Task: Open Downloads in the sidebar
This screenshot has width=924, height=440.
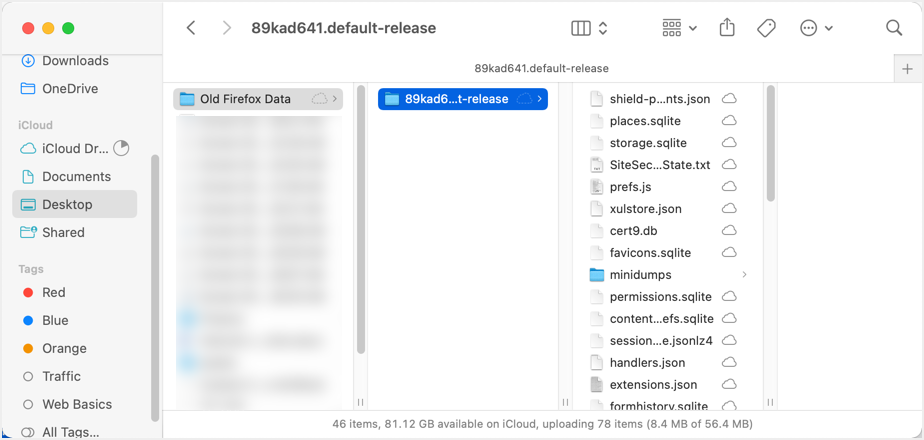Action: pyautogui.click(x=74, y=61)
